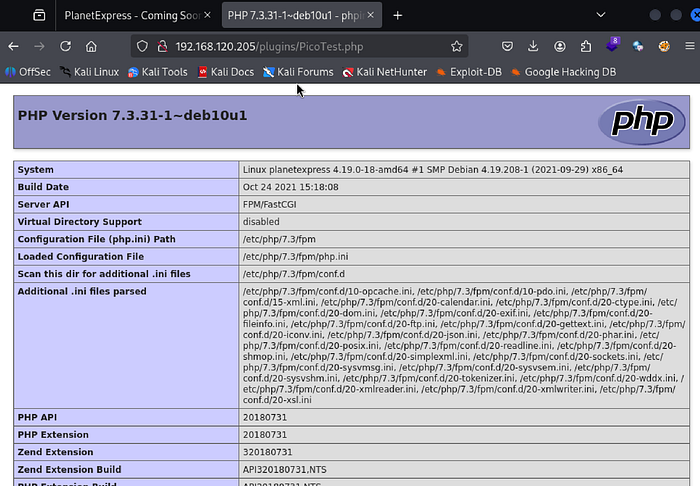Screen dimensions: 700x486
Task: Go forward with the arrow button
Action: pyautogui.click(x=39, y=46)
